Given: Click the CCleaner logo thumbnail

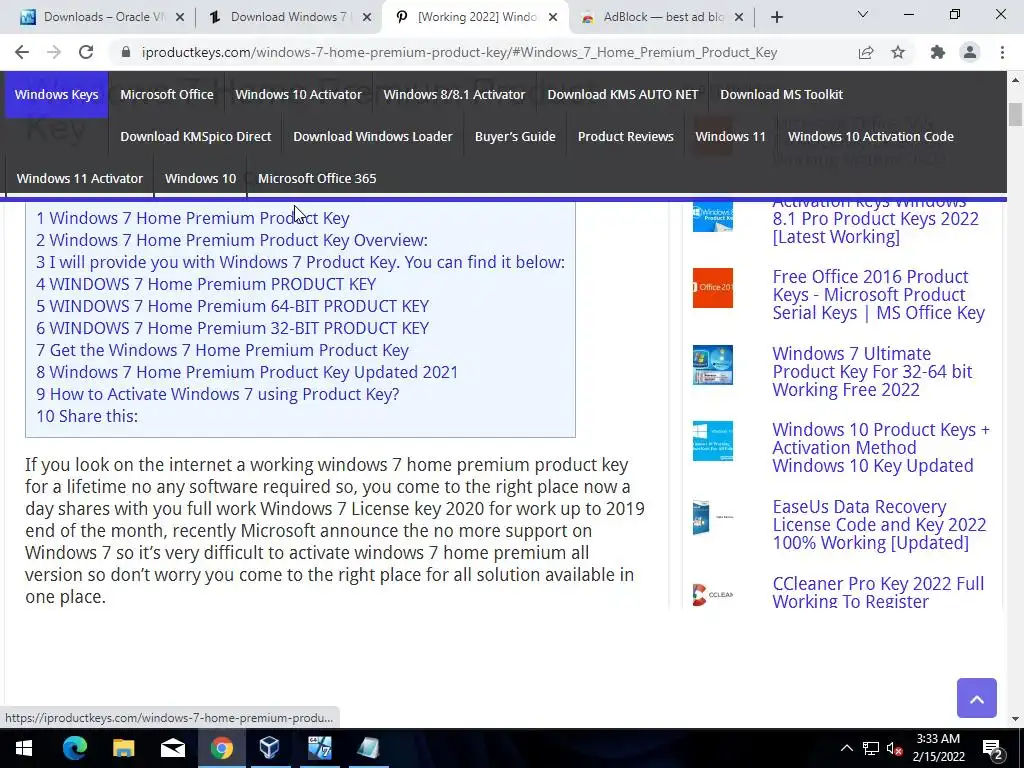Looking at the screenshot, I should (x=712, y=594).
